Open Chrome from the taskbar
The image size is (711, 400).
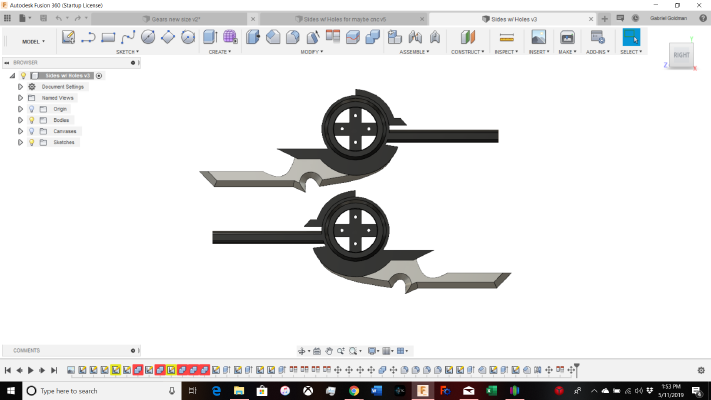click(354, 390)
